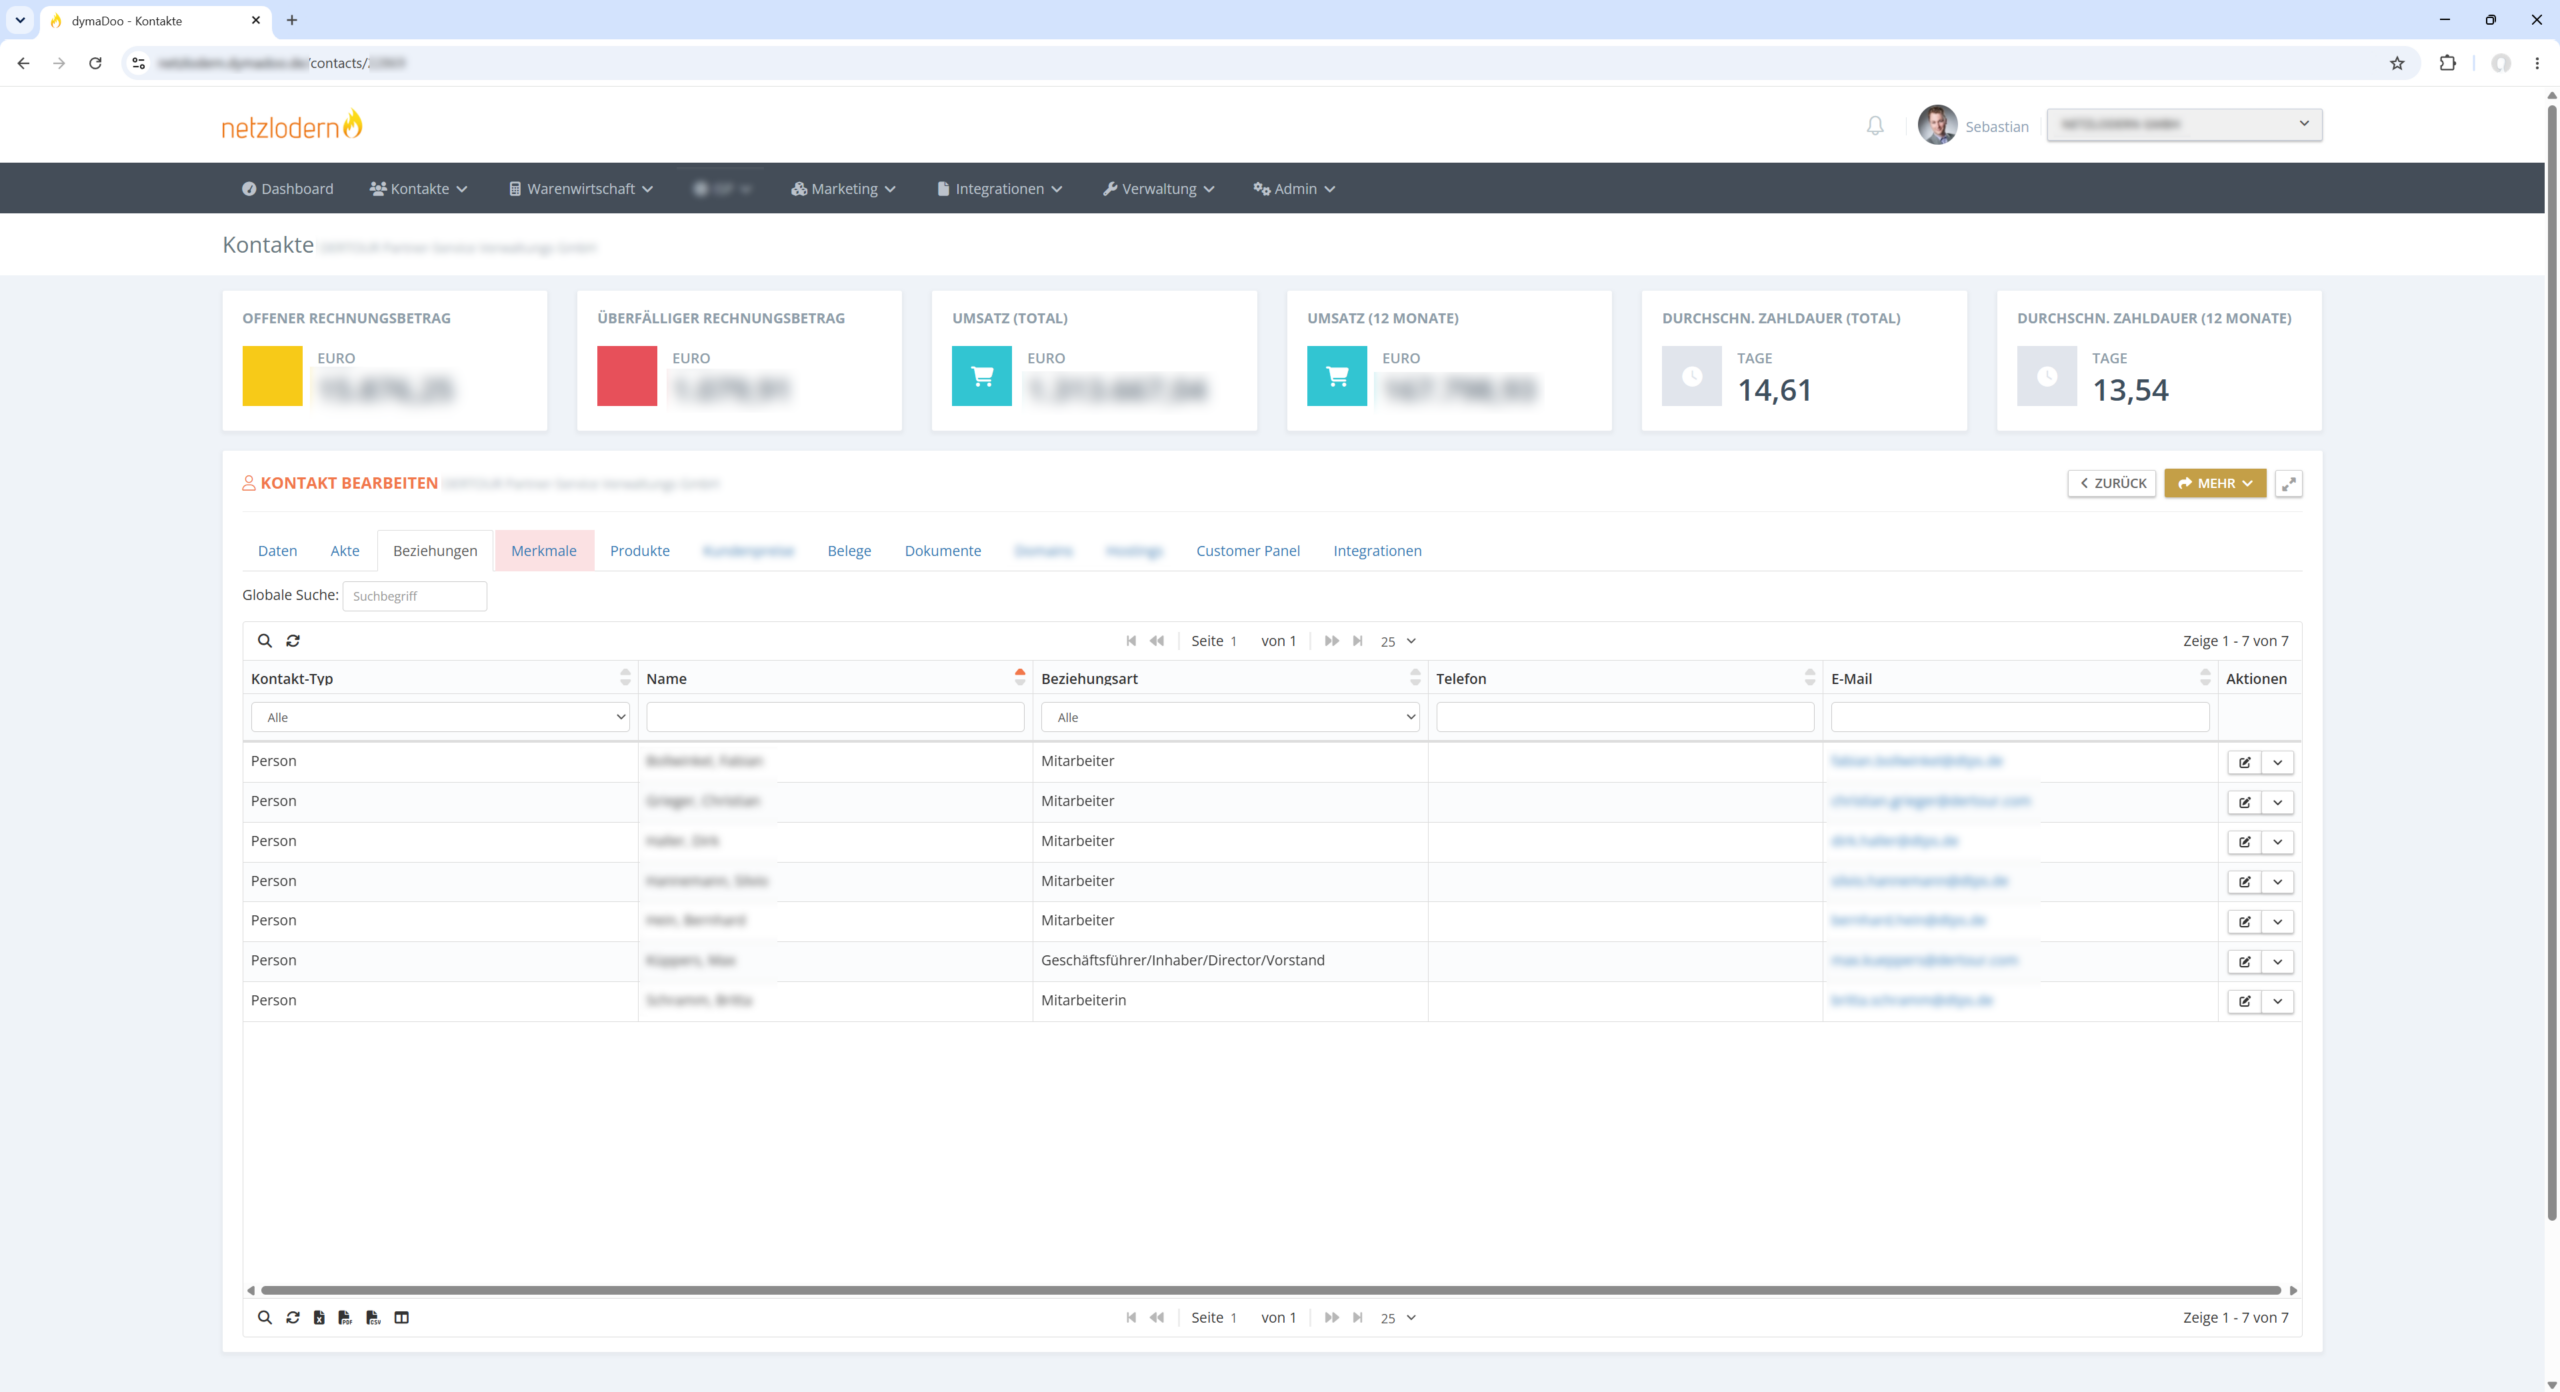Viewport: 2560px width, 1392px height.
Task: Open the Warenwirtschaft menu
Action: click(581, 189)
